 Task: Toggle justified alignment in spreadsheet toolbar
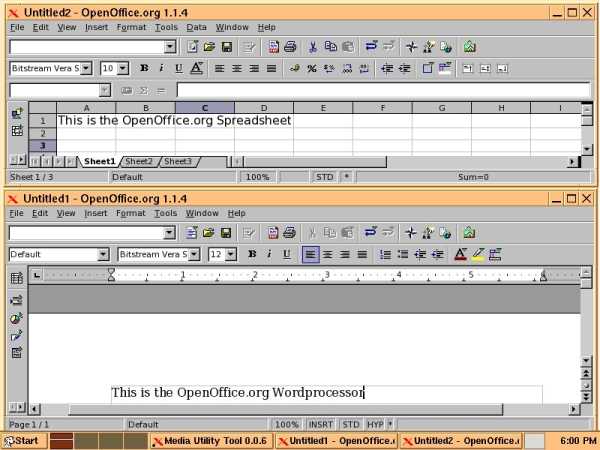click(x=272, y=68)
